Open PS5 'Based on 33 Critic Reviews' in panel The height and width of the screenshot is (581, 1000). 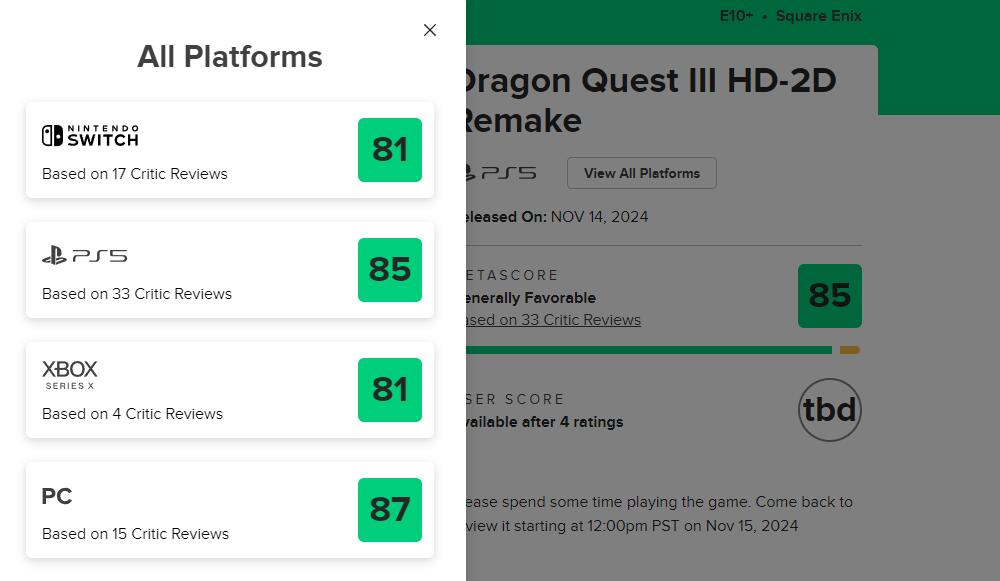[137, 294]
